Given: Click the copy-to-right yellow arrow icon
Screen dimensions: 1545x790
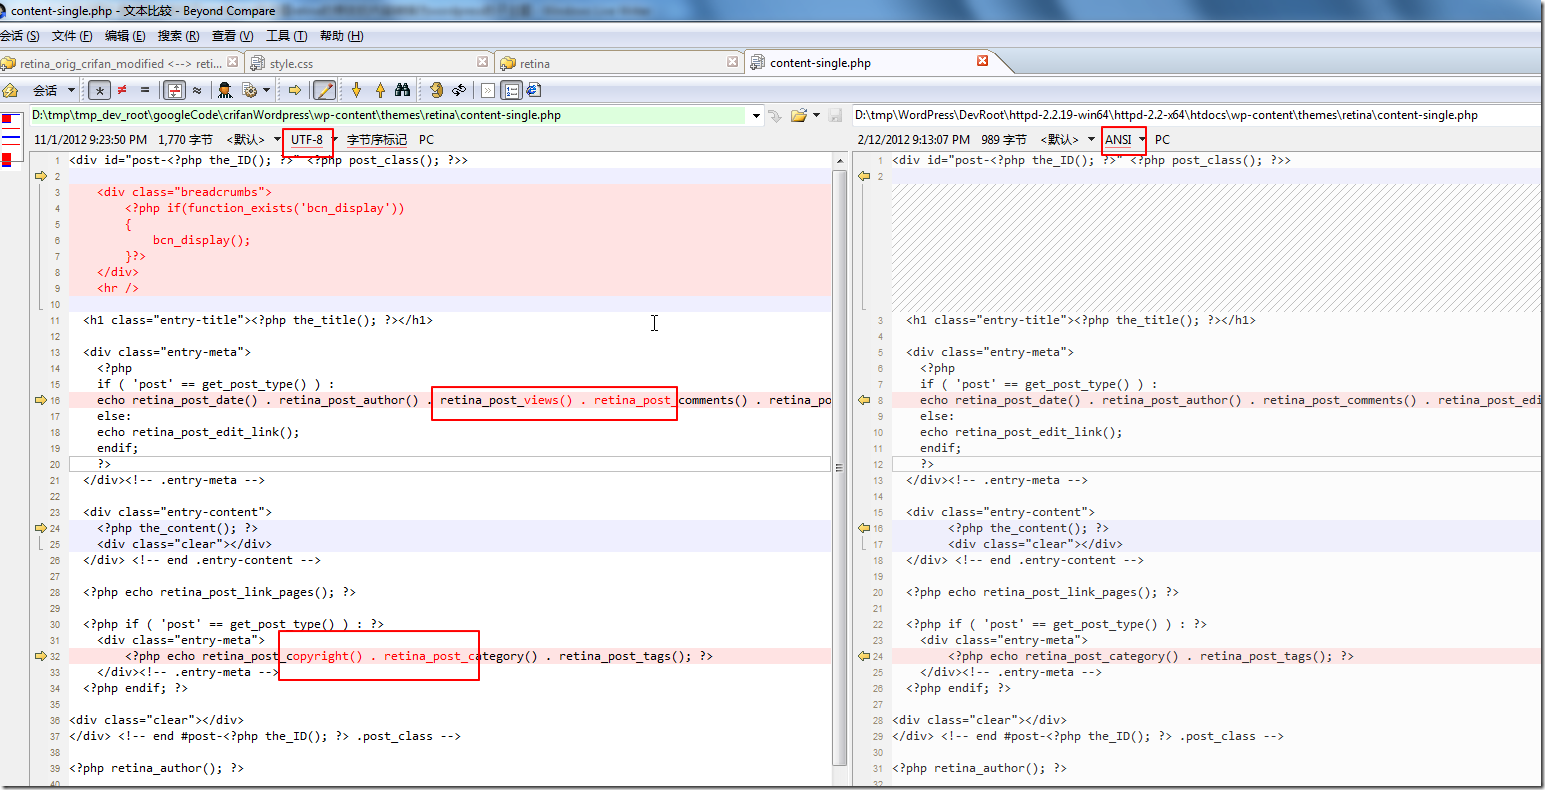Looking at the screenshot, I should [295, 90].
